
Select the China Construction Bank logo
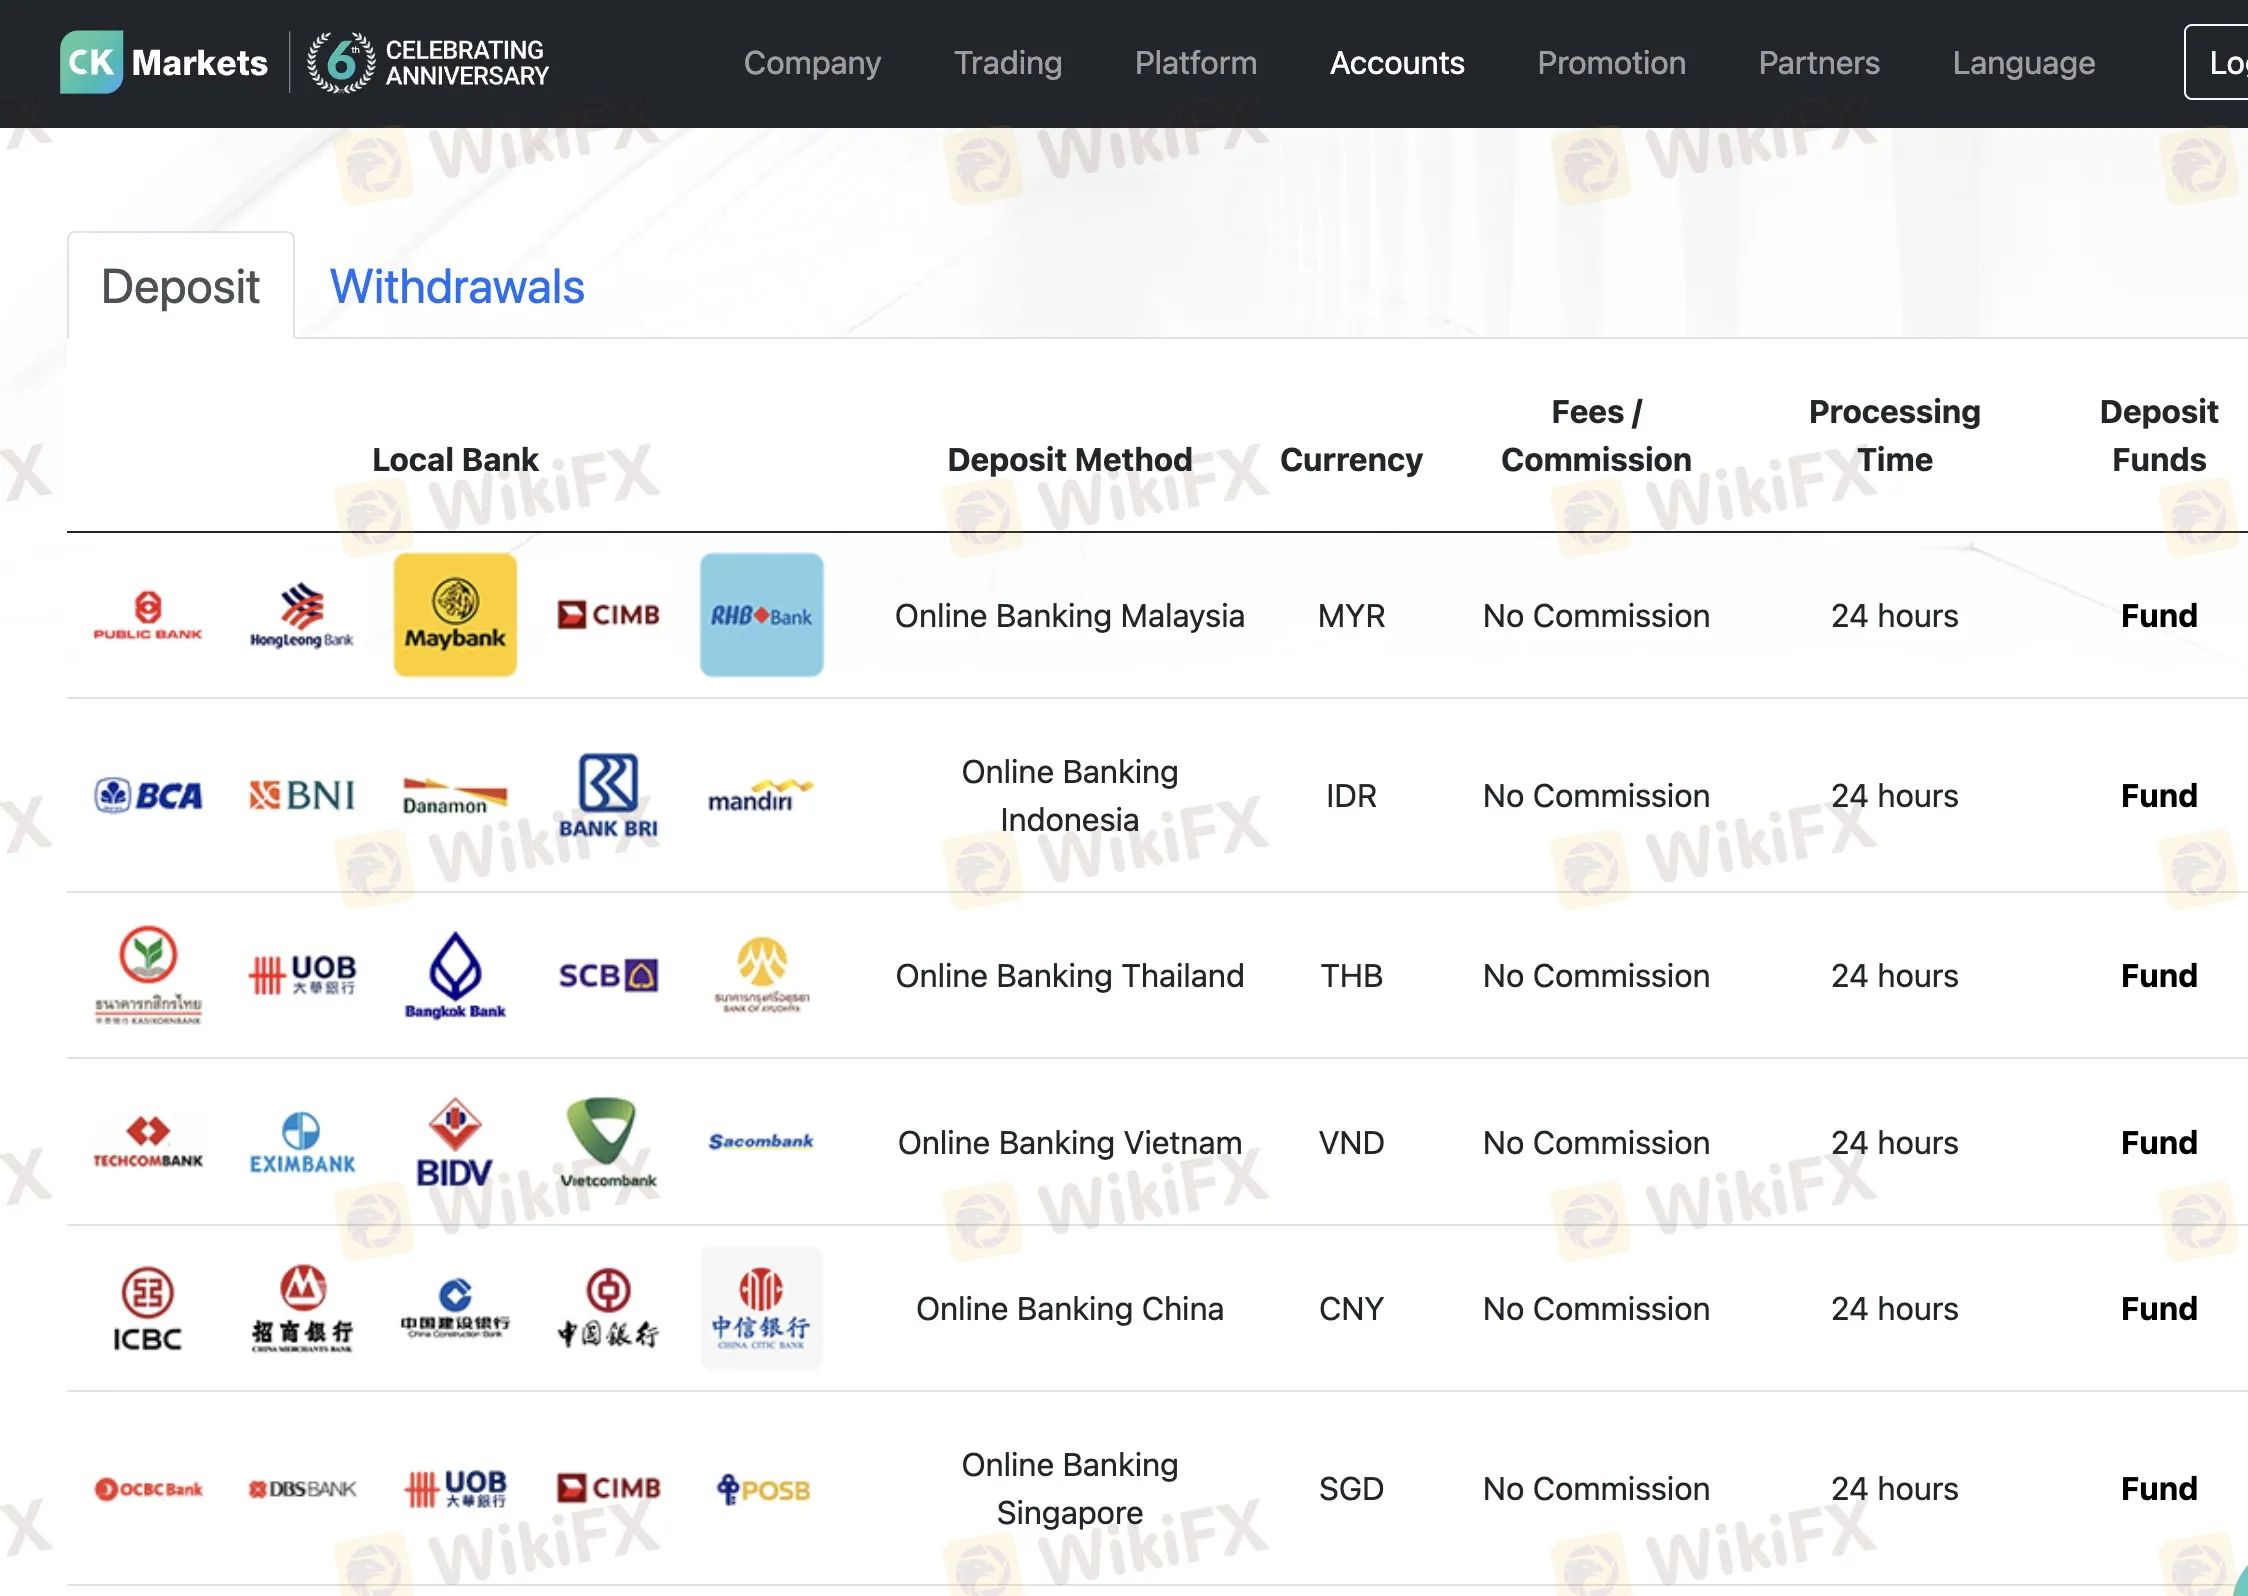[455, 1309]
